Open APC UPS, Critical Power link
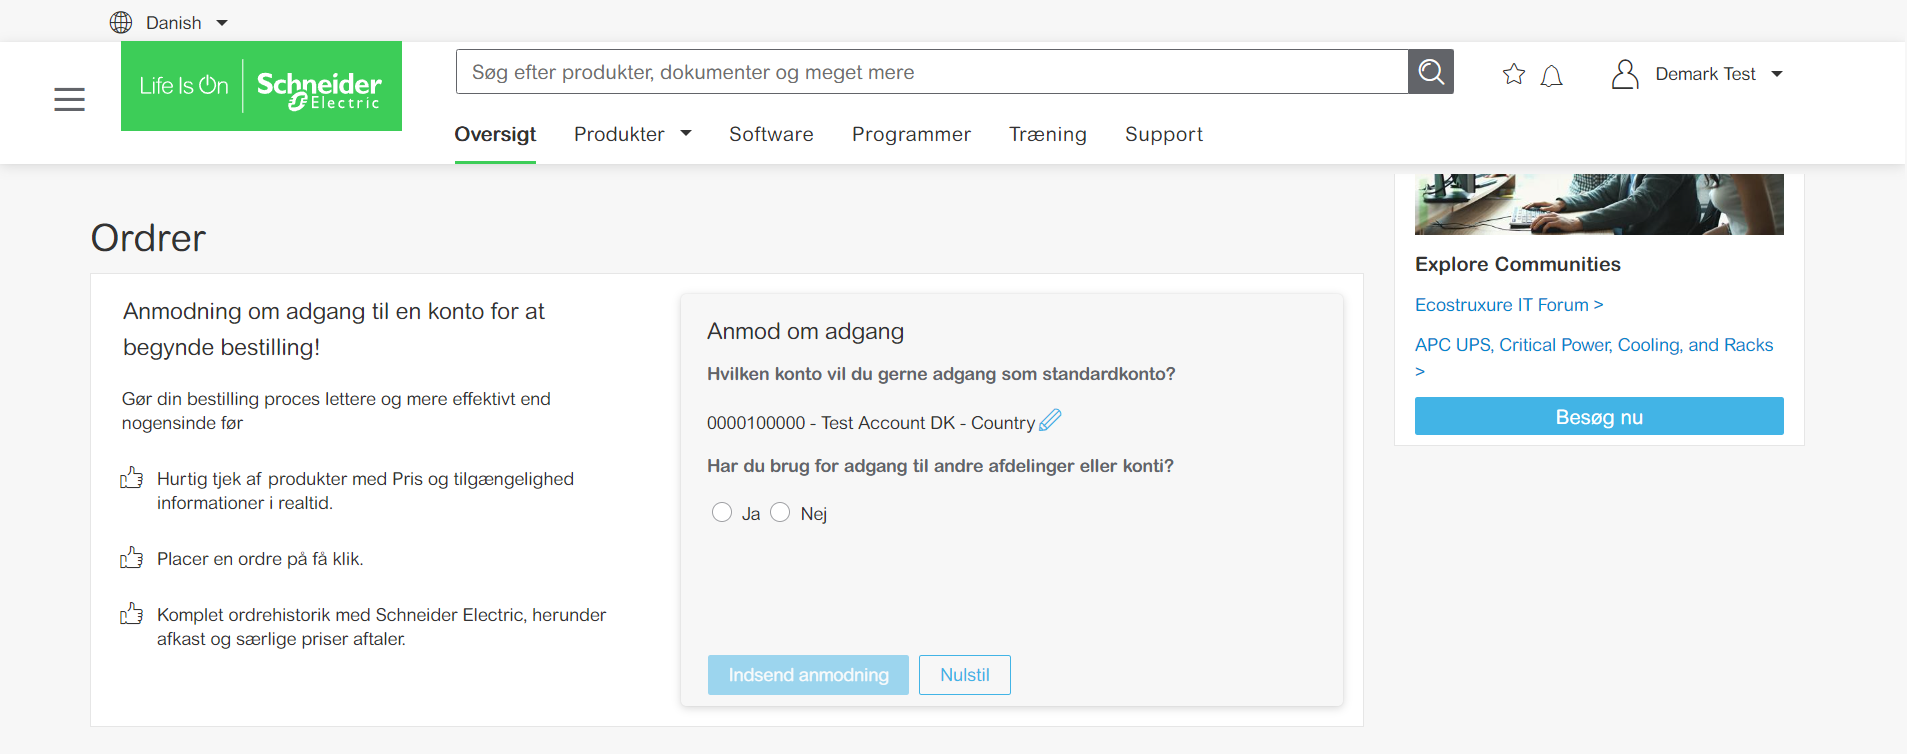Screen dimensions: 1907x754 tap(1594, 357)
